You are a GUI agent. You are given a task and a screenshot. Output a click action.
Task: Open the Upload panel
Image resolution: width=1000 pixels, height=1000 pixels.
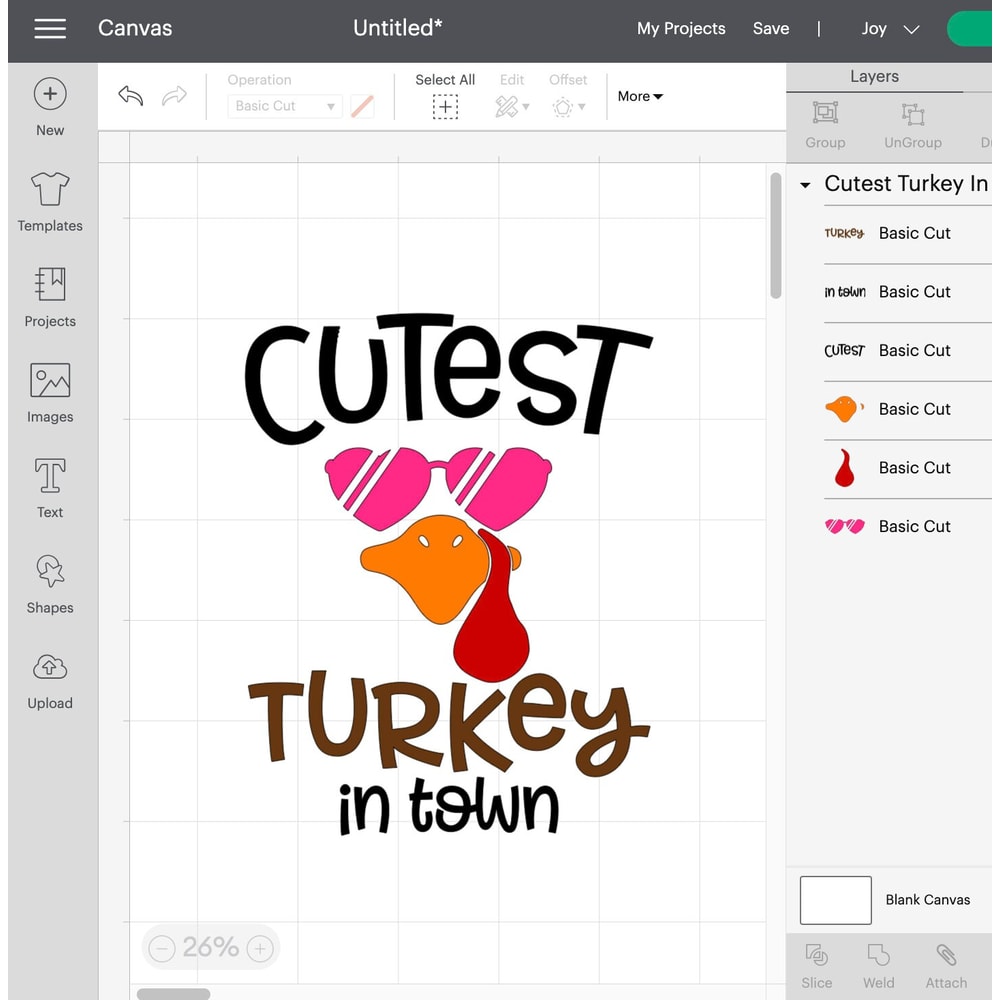pyautogui.click(x=49, y=678)
